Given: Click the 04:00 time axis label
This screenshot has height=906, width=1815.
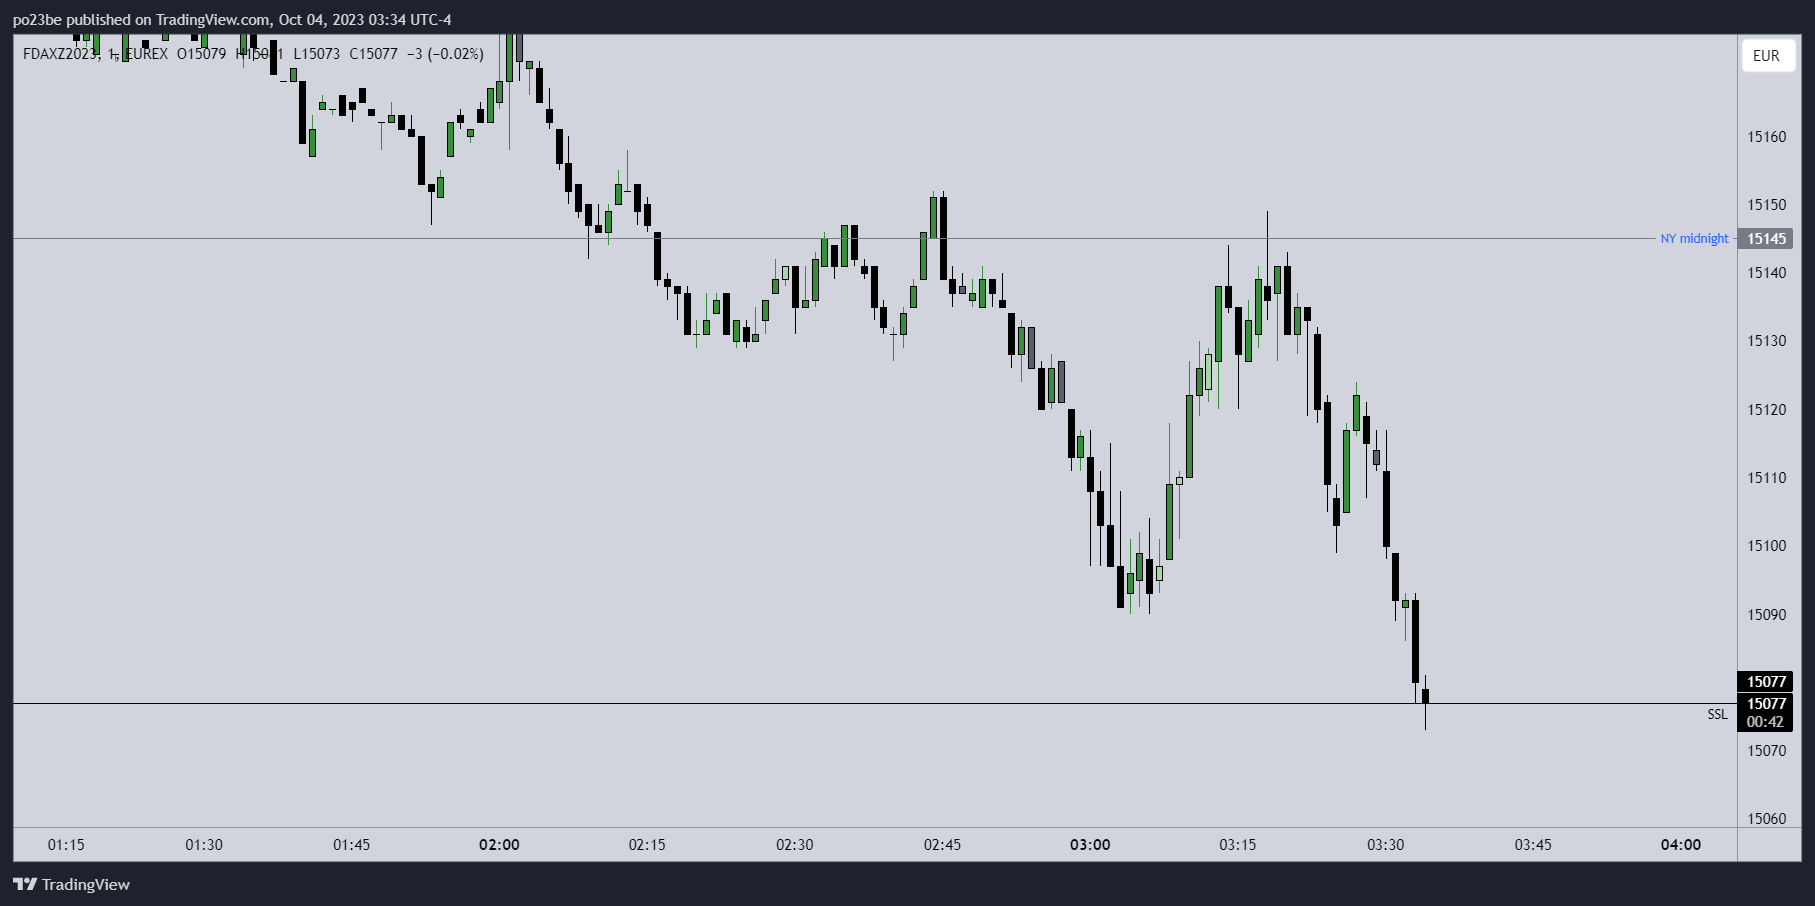Looking at the screenshot, I should pos(1680,845).
